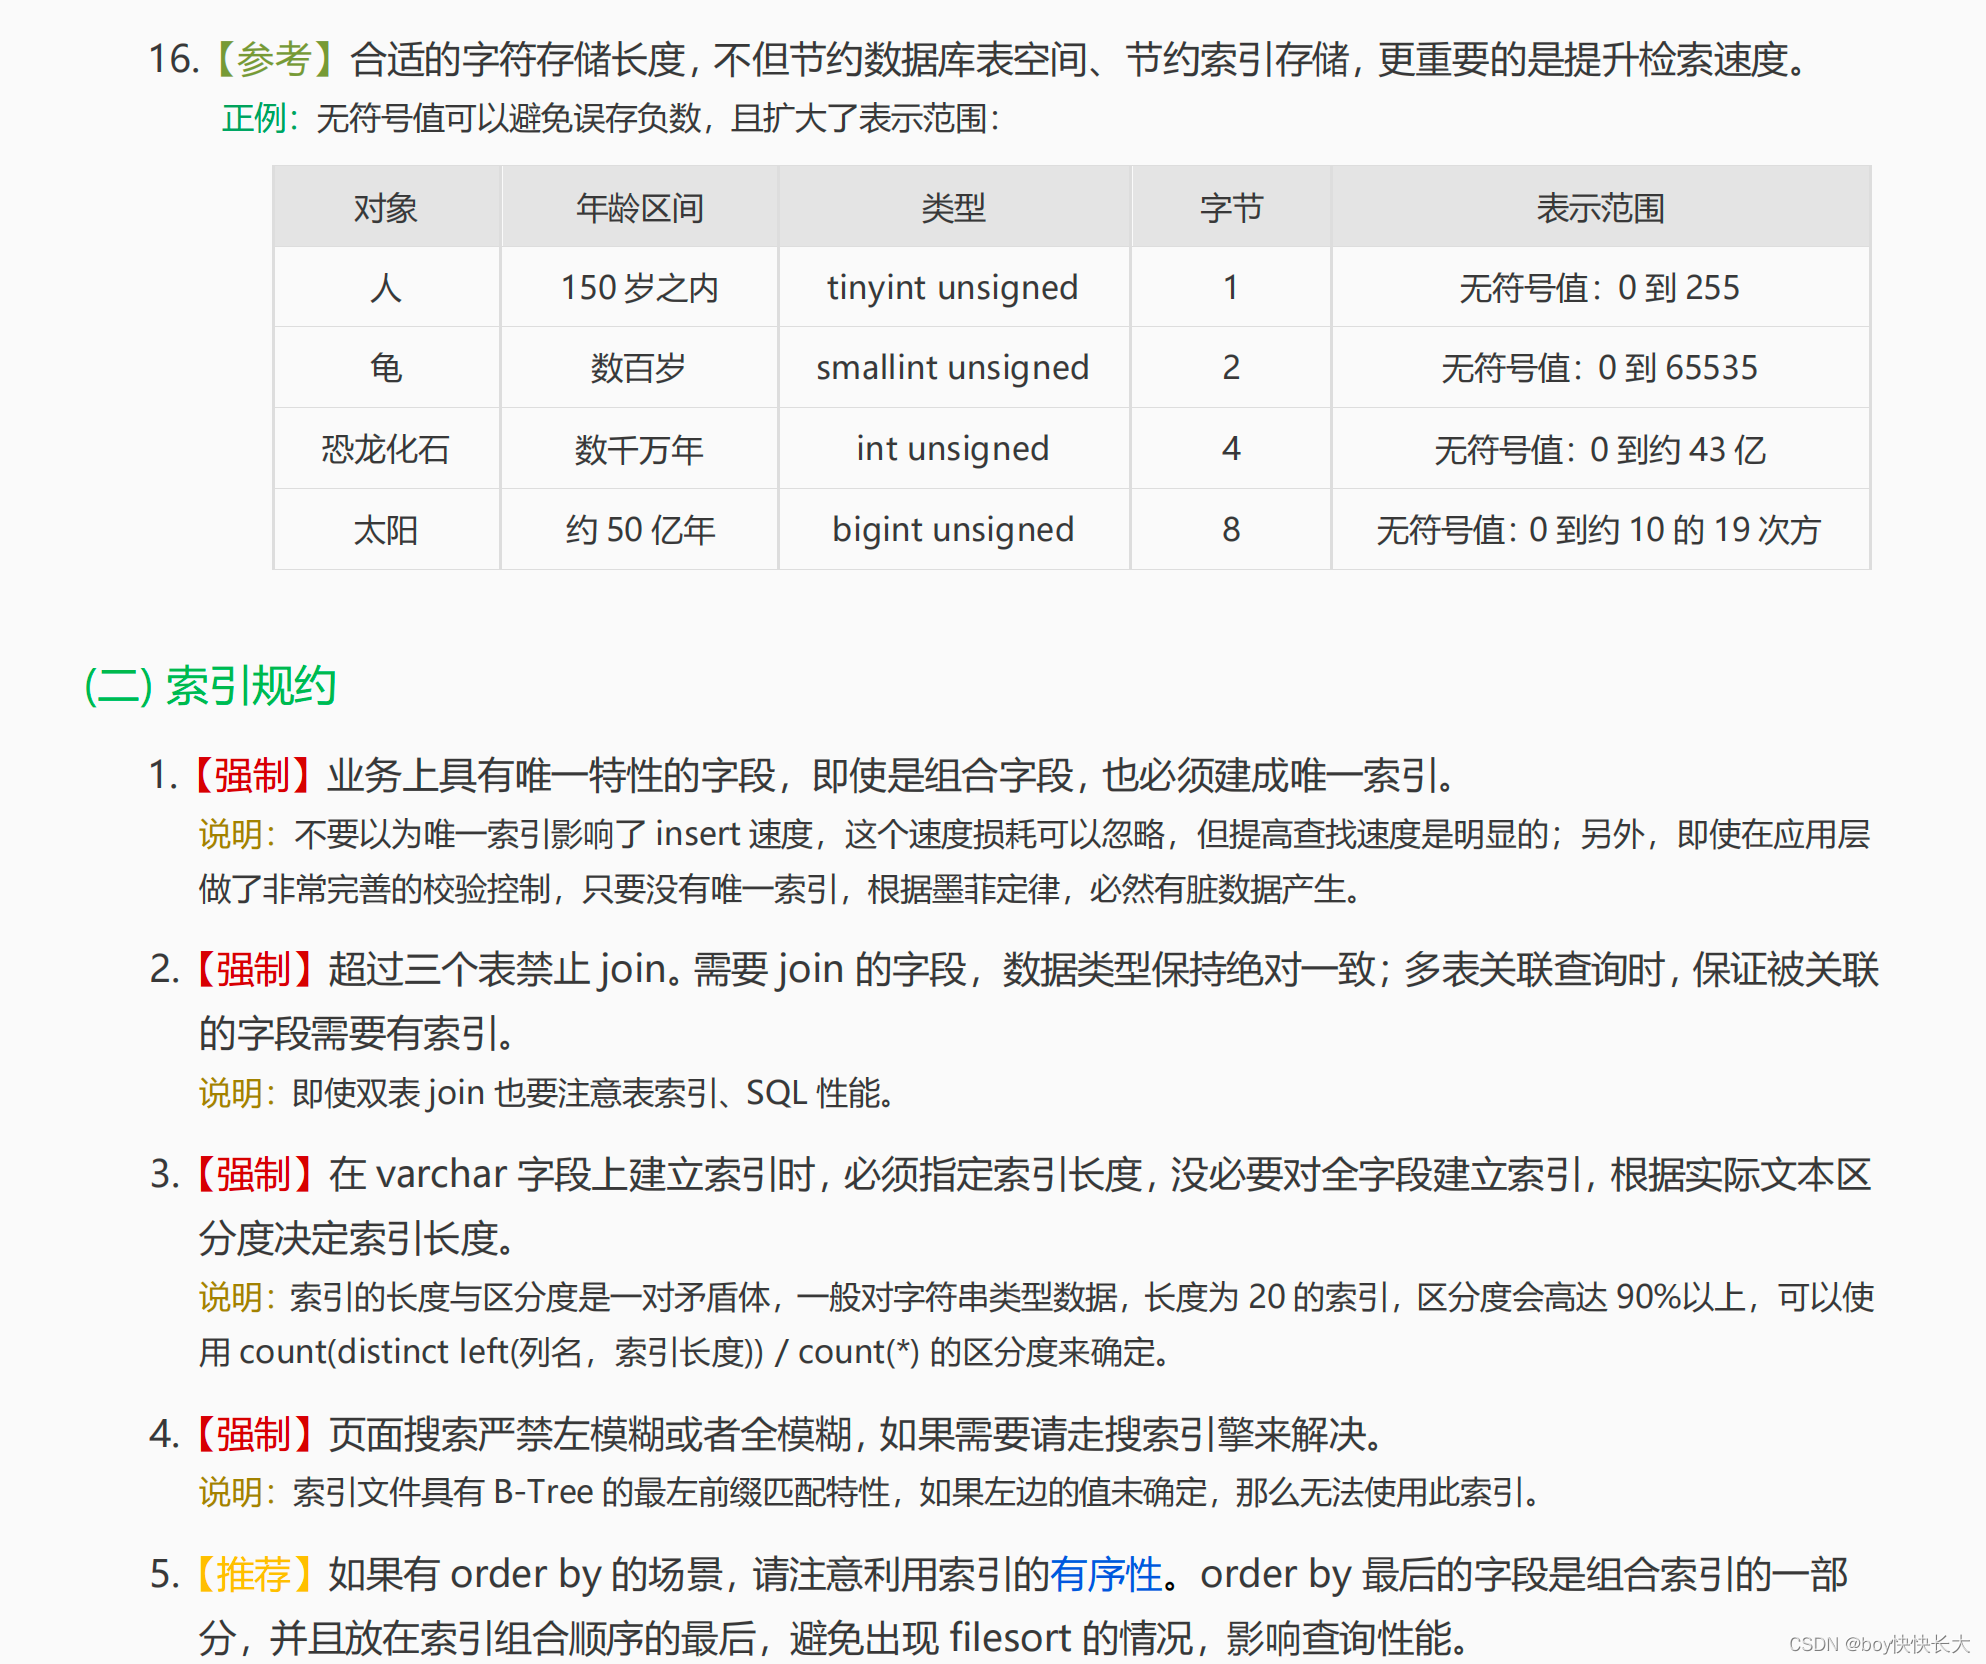Click the 'smallint unsigned' cell
This screenshot has width=1986, height=1664.
point(953,368)
